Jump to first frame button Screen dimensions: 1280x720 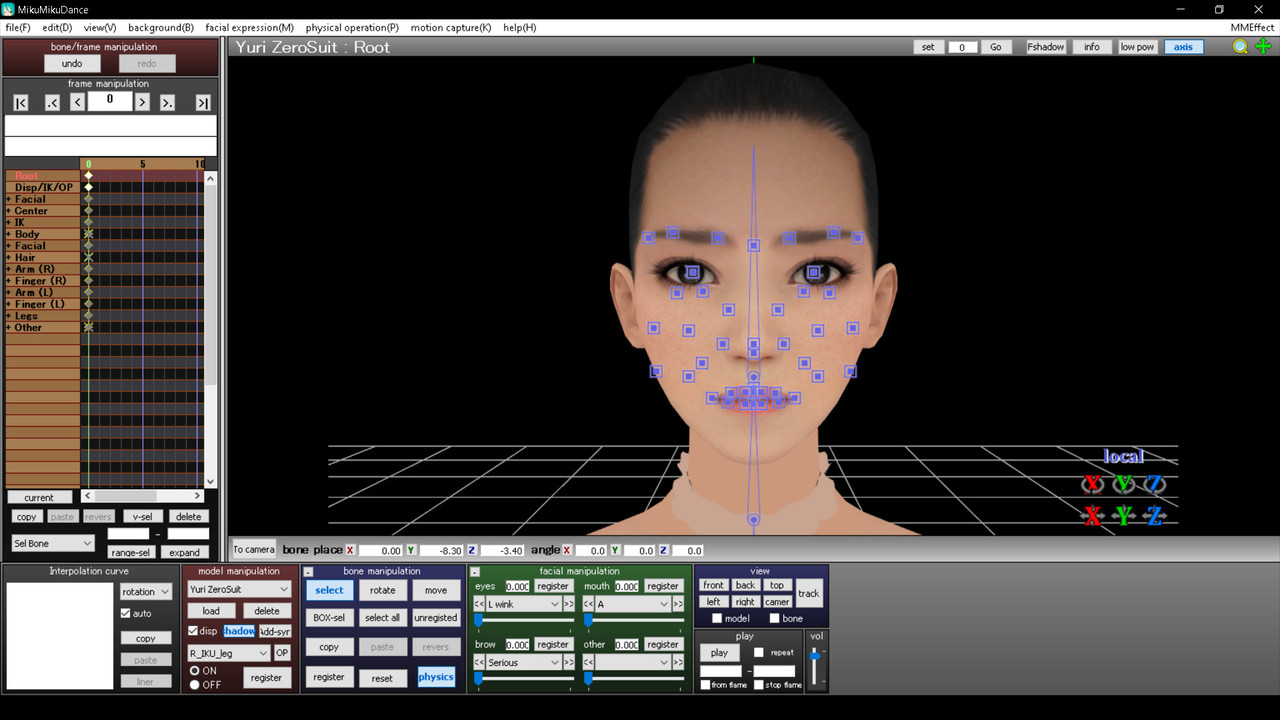pyautogui.click(x=21, y=103)
